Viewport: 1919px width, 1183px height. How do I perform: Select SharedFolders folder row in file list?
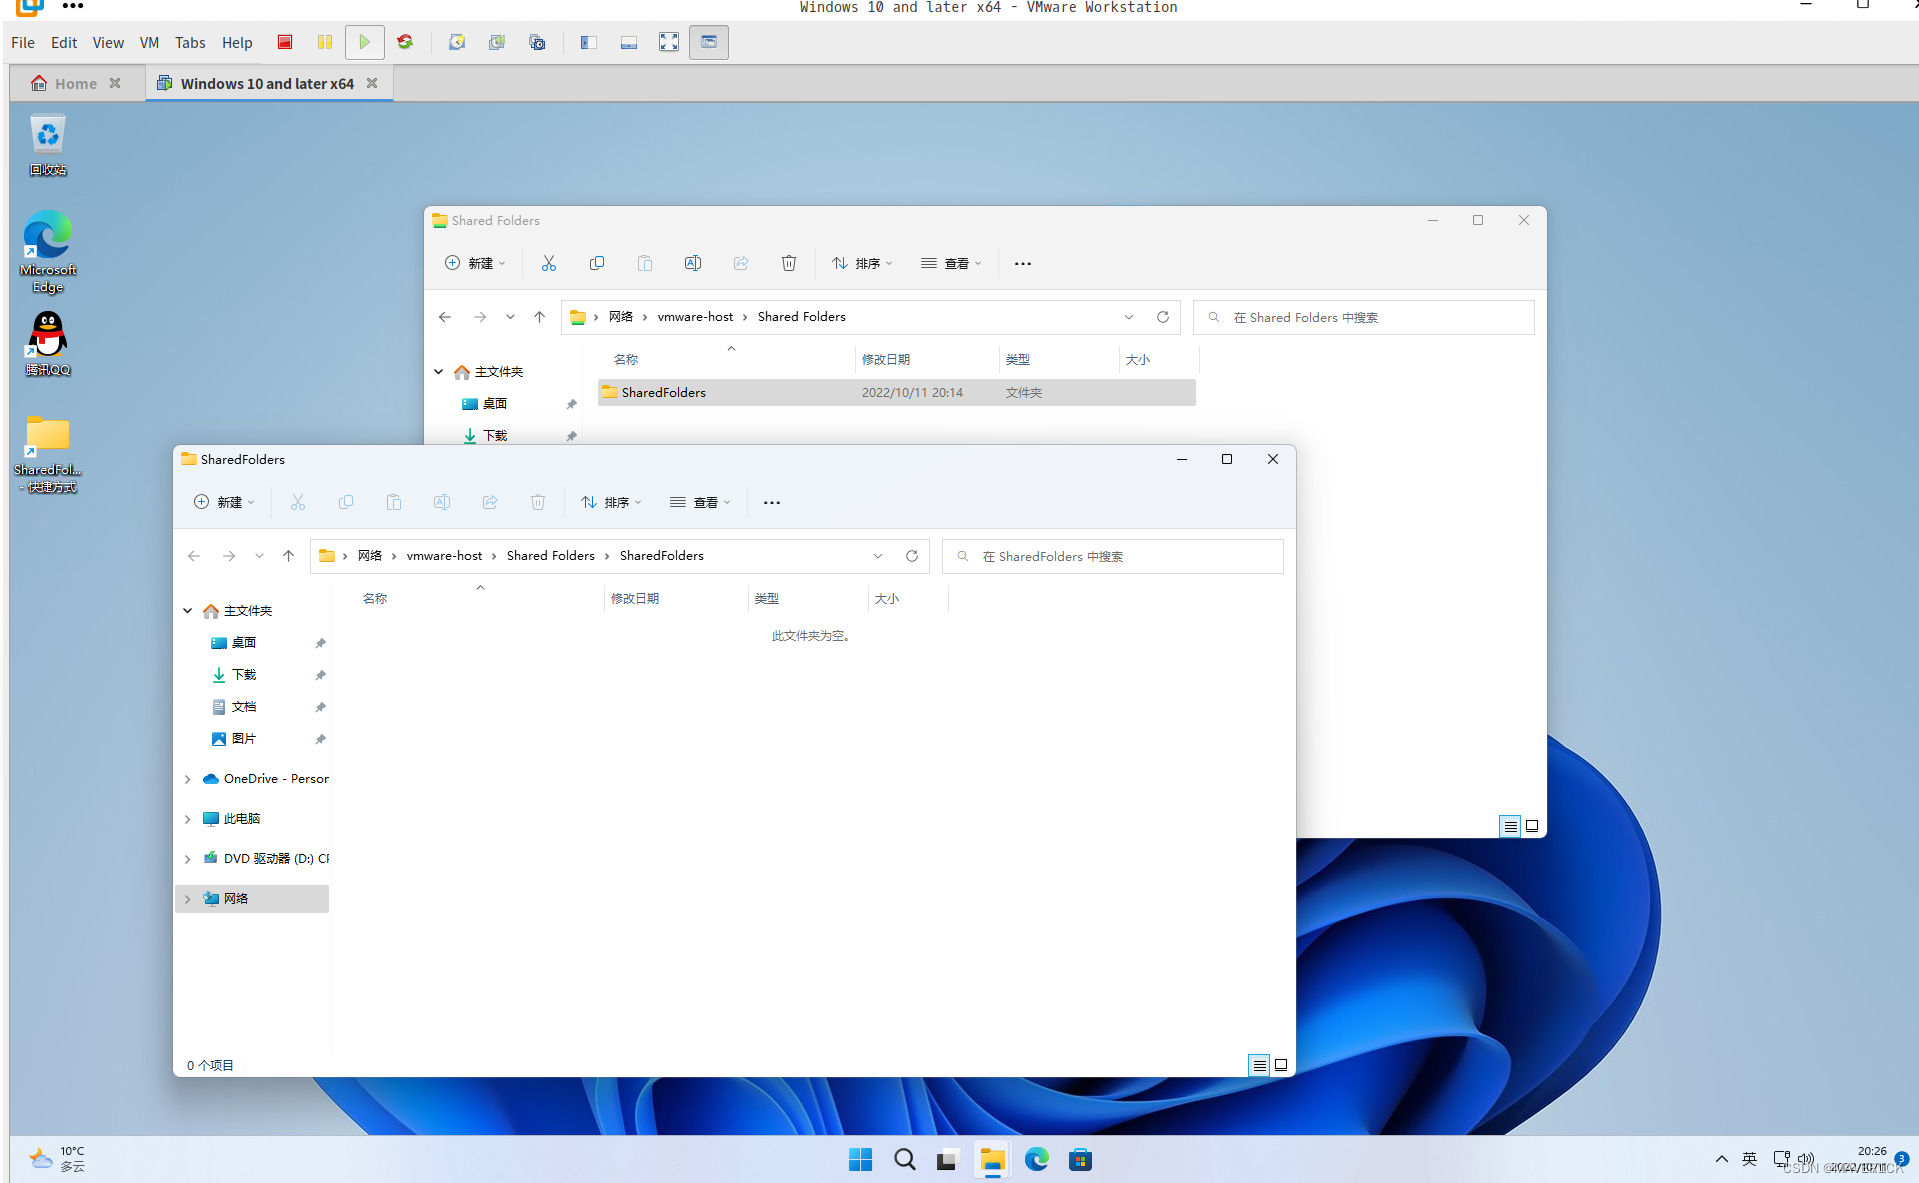tap(897, 392)
